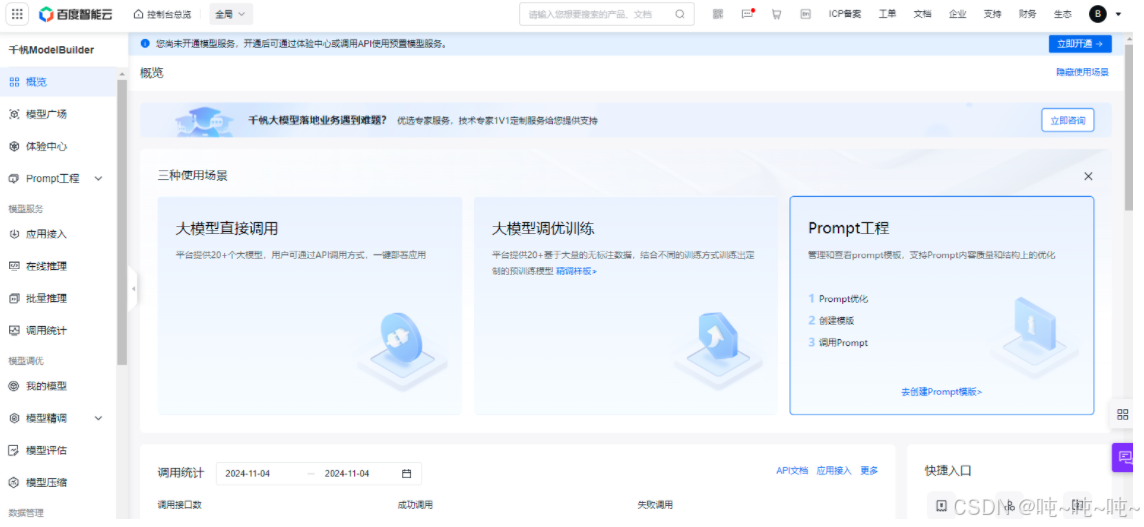
Task: Expand the Prompt工程 sidebar chevron
Action: coord(98,179)
